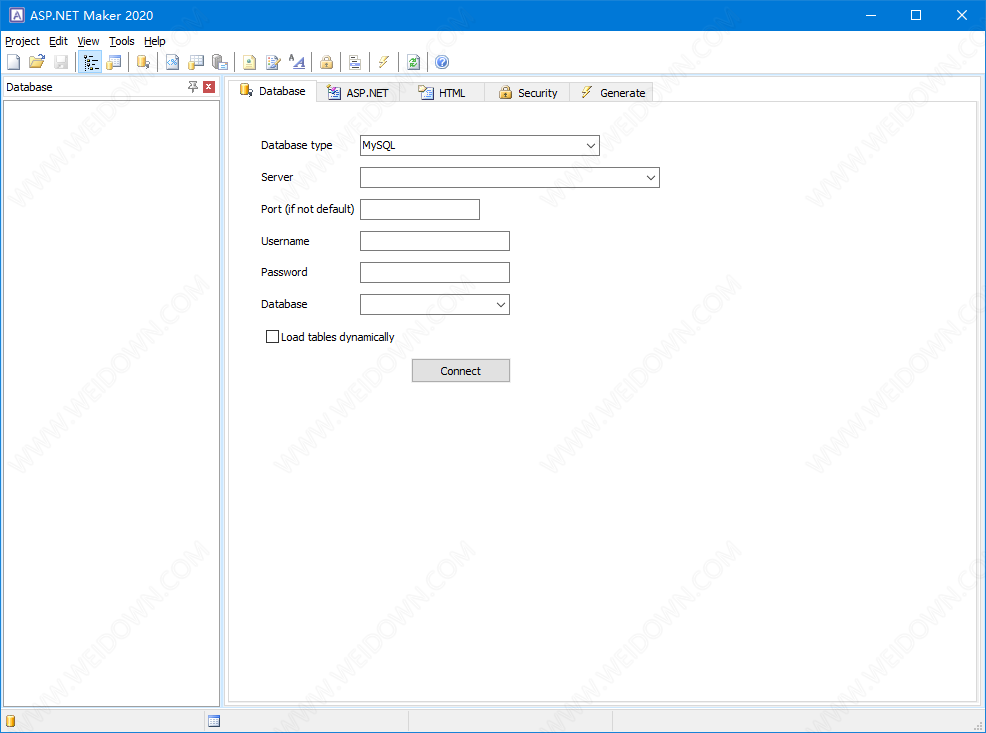Click the blue question mark help icon

click(442, 62)
